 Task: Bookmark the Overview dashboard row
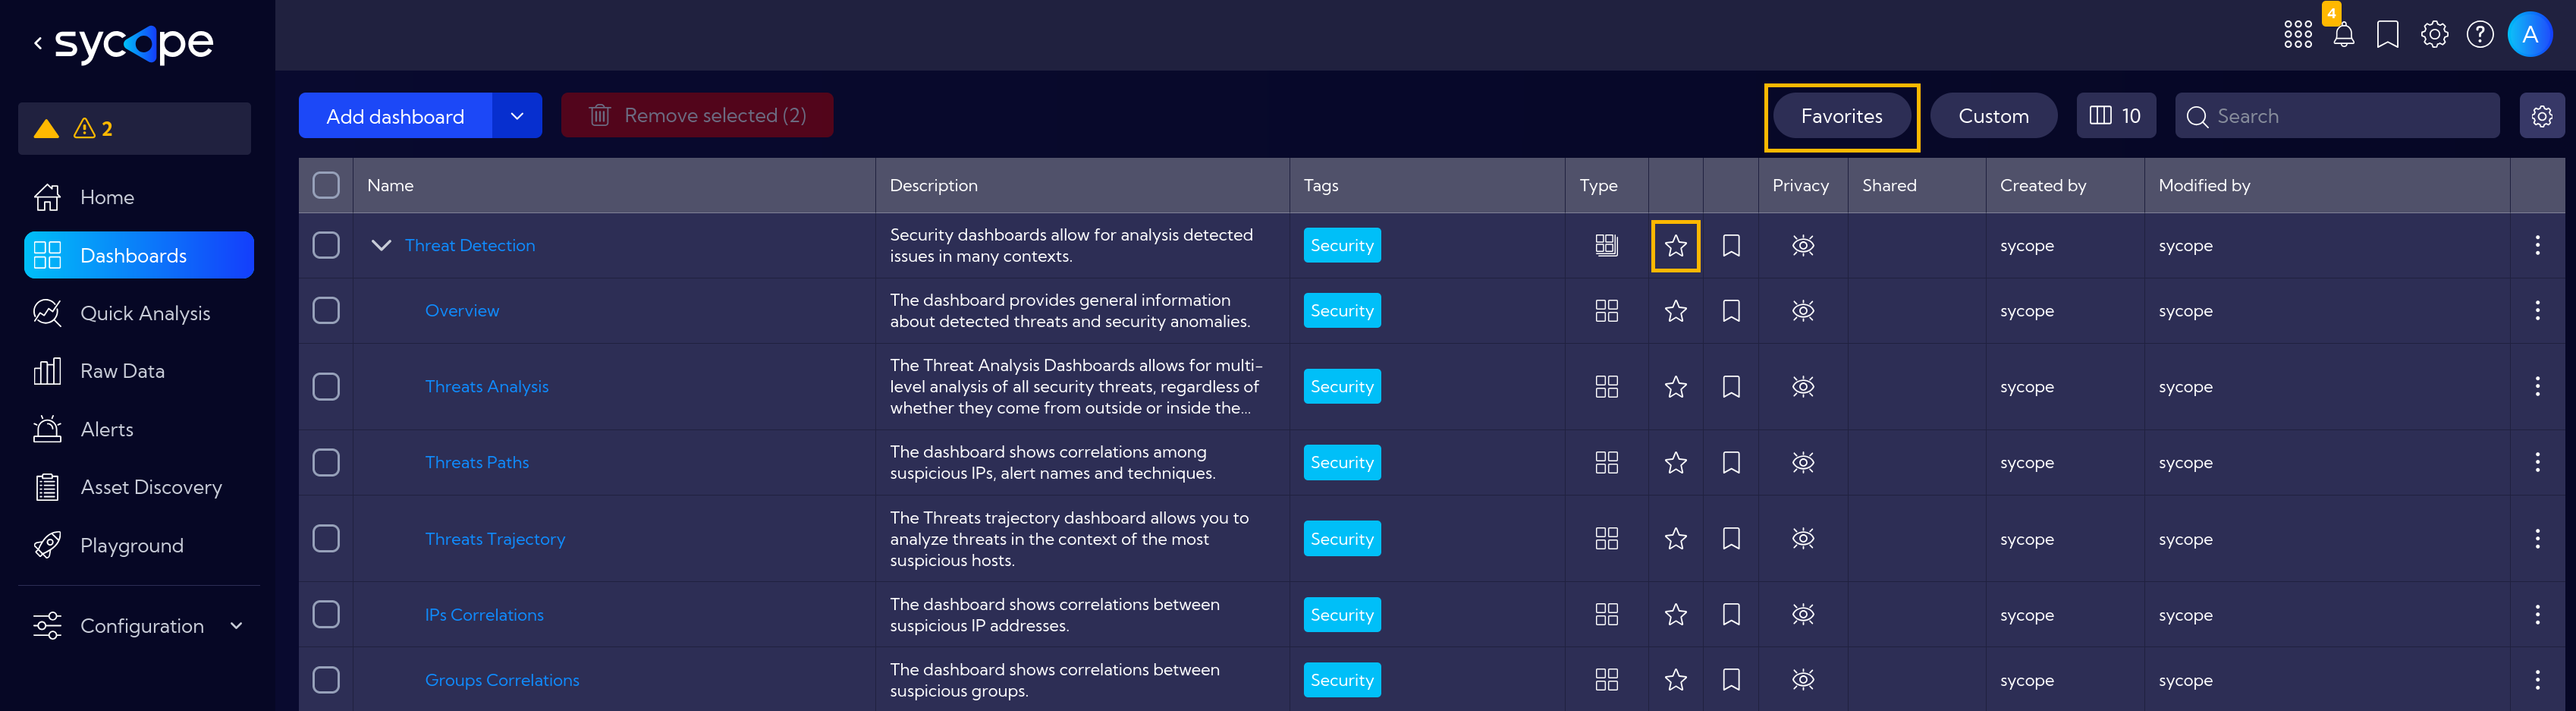pyautogui.click(x=1730, y=311)
